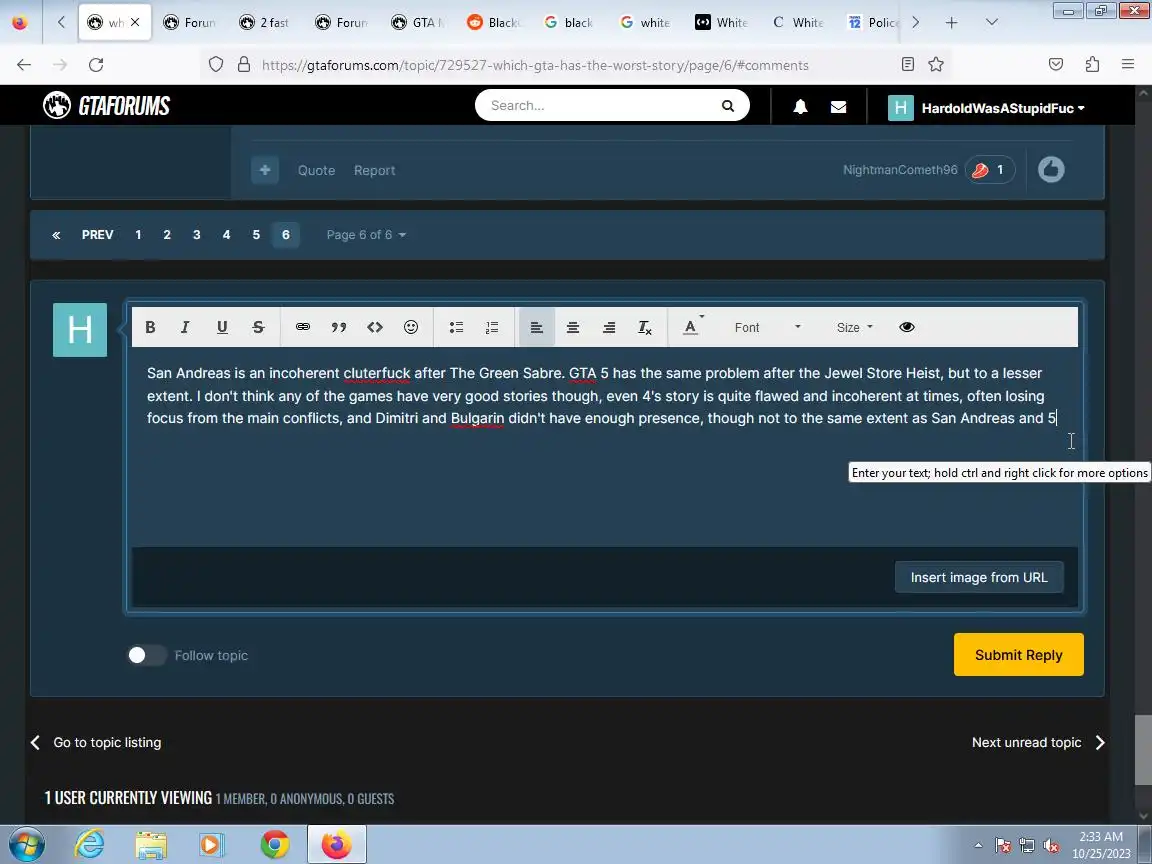The height and width of the screenshot is (864, 1152).
Task: Insert a bulleted list
Action: pos(456,327)
